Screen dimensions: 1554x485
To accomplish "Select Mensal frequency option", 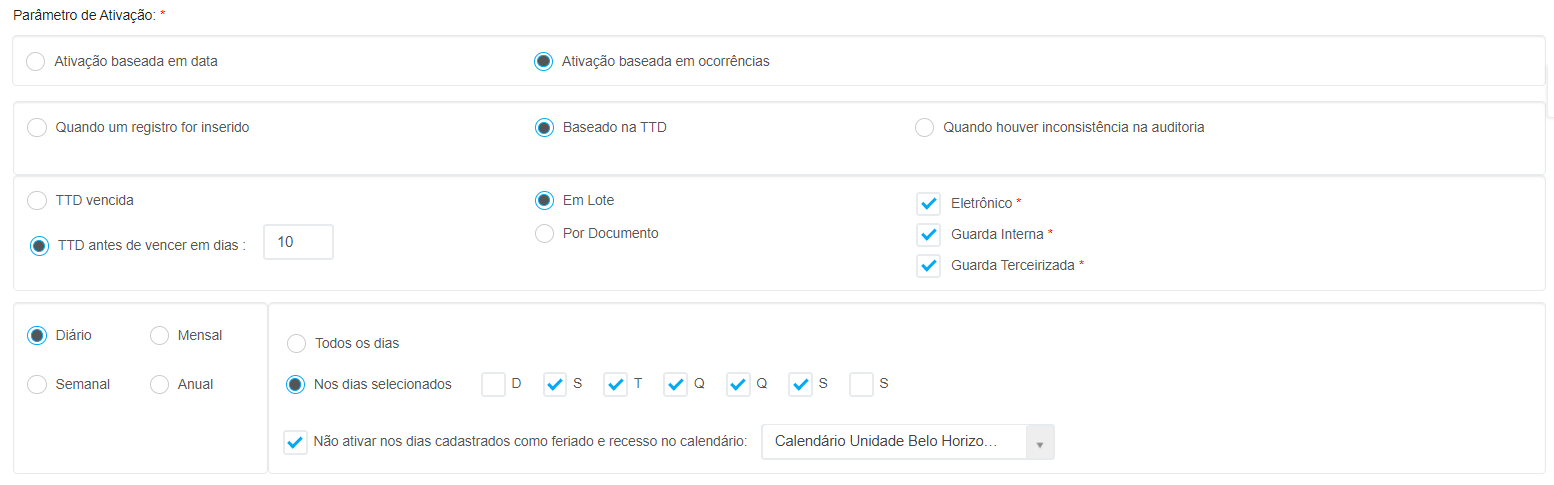I will coord(159,335).
